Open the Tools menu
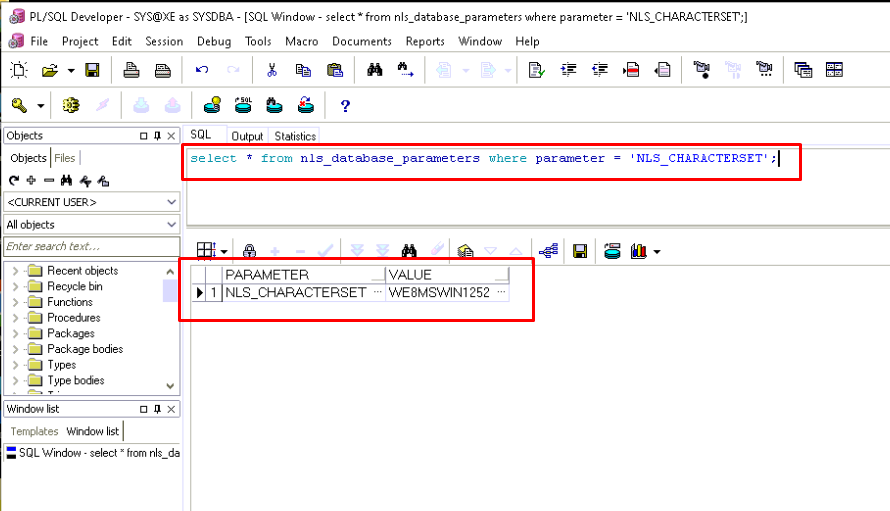Screen dimensions: 890x511 click(x=258, y=41)
